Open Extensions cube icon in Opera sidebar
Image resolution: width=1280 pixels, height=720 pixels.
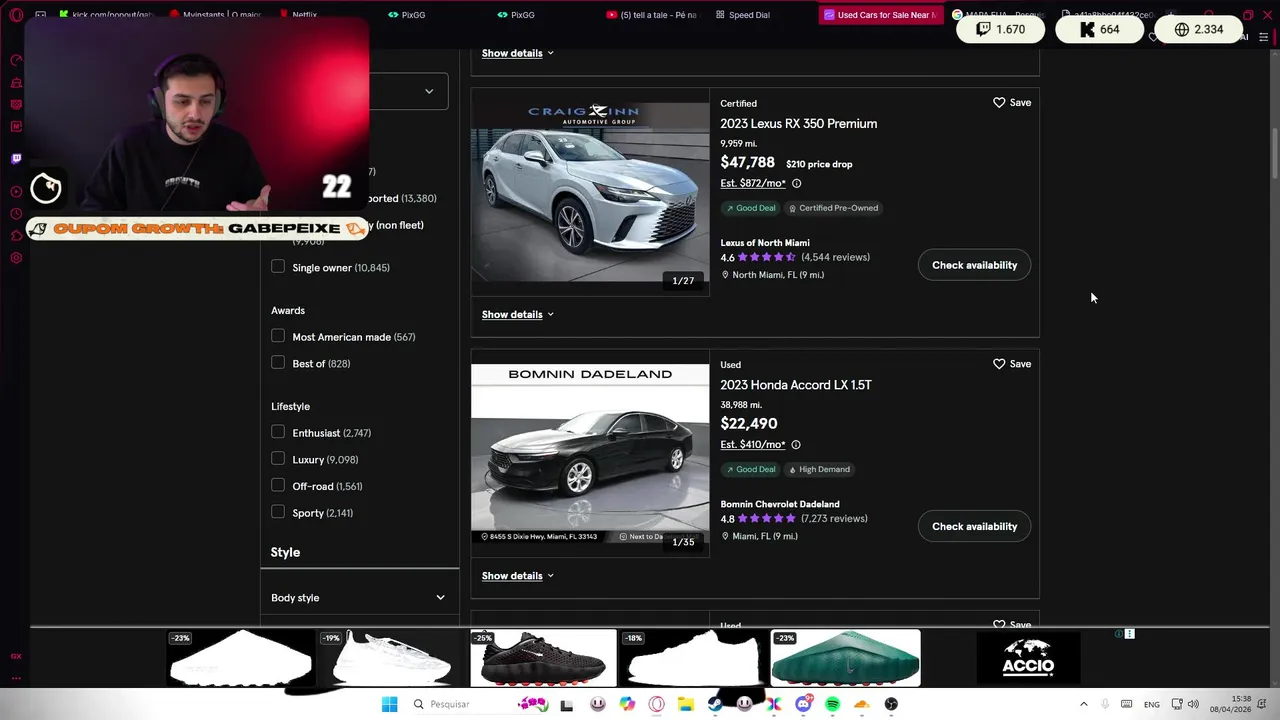point(16,236)
